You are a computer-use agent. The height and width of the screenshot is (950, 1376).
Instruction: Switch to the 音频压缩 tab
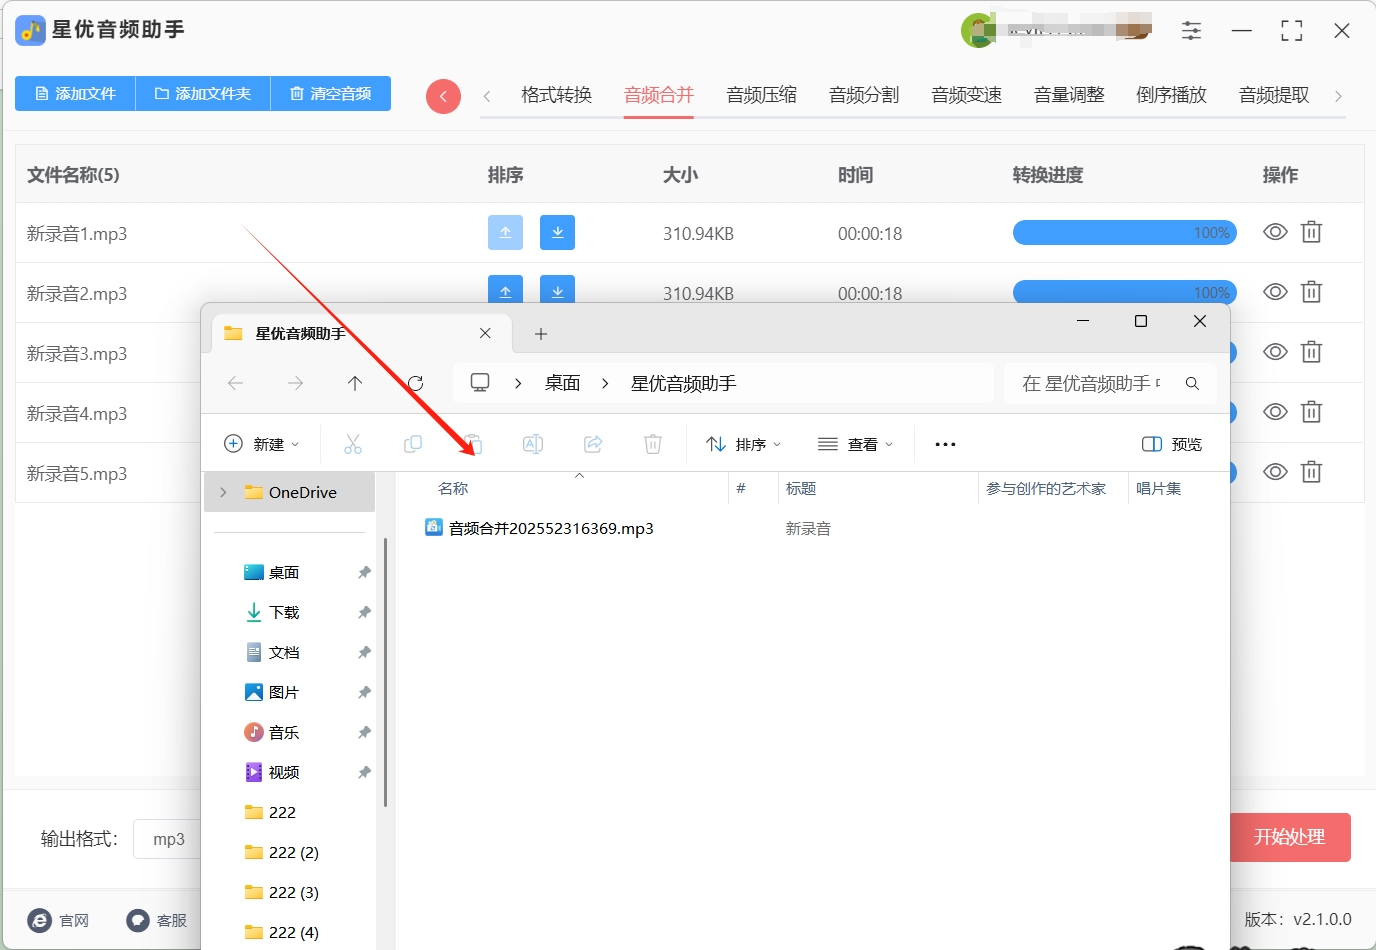coord(762,95)
